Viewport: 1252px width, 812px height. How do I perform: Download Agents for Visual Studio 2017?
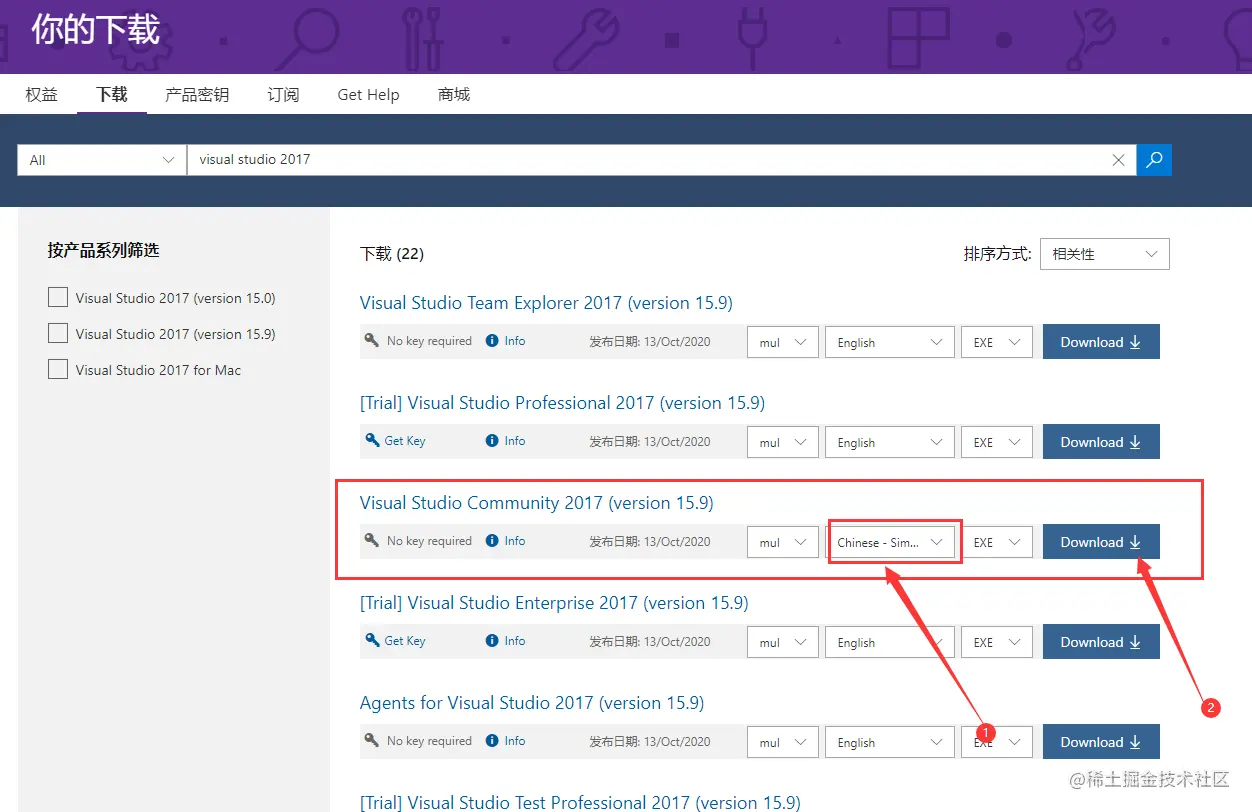pyautogui.click(x=1101, y=742)
